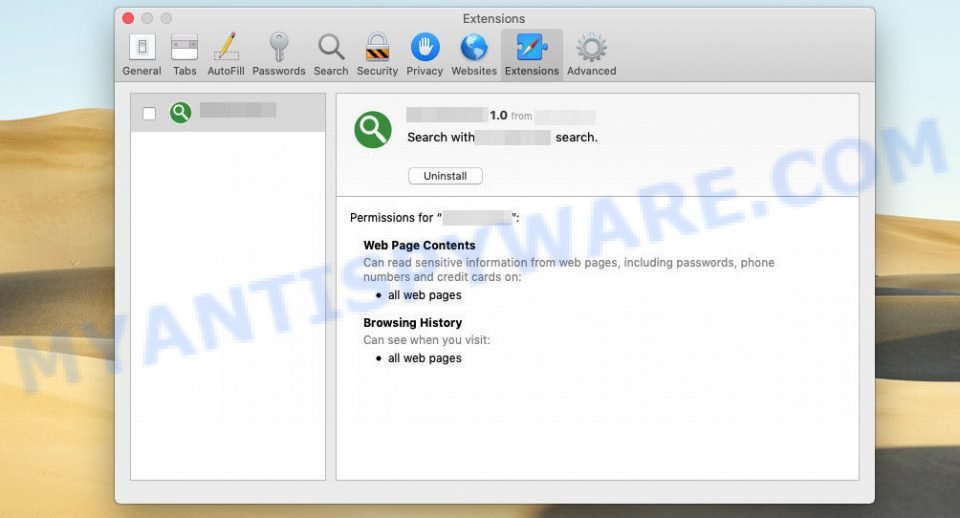Open the Tabs preferences pane
The width and height of the screenshot is (960, 518).
(x=184, y=55)
